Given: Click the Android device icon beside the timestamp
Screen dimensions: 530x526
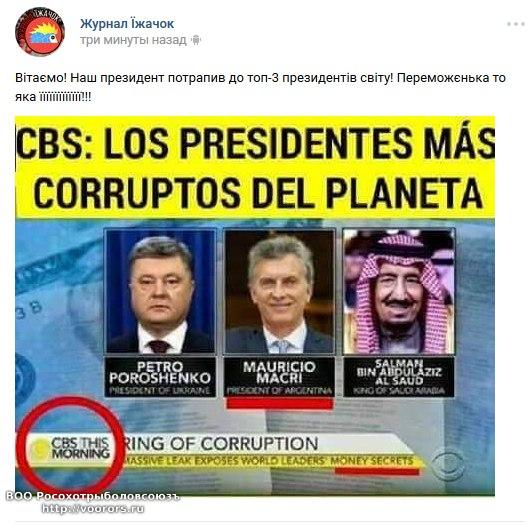Looking at the screenshot, I should 196,41.
